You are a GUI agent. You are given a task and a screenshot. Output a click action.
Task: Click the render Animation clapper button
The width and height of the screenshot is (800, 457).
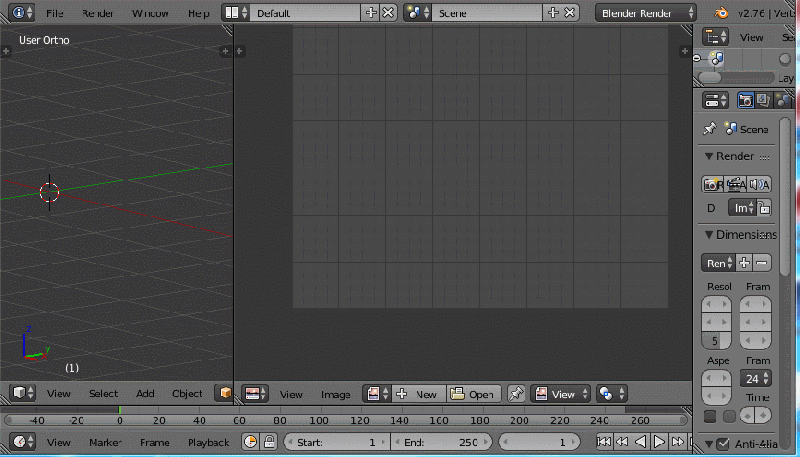[x=736, y=184]
